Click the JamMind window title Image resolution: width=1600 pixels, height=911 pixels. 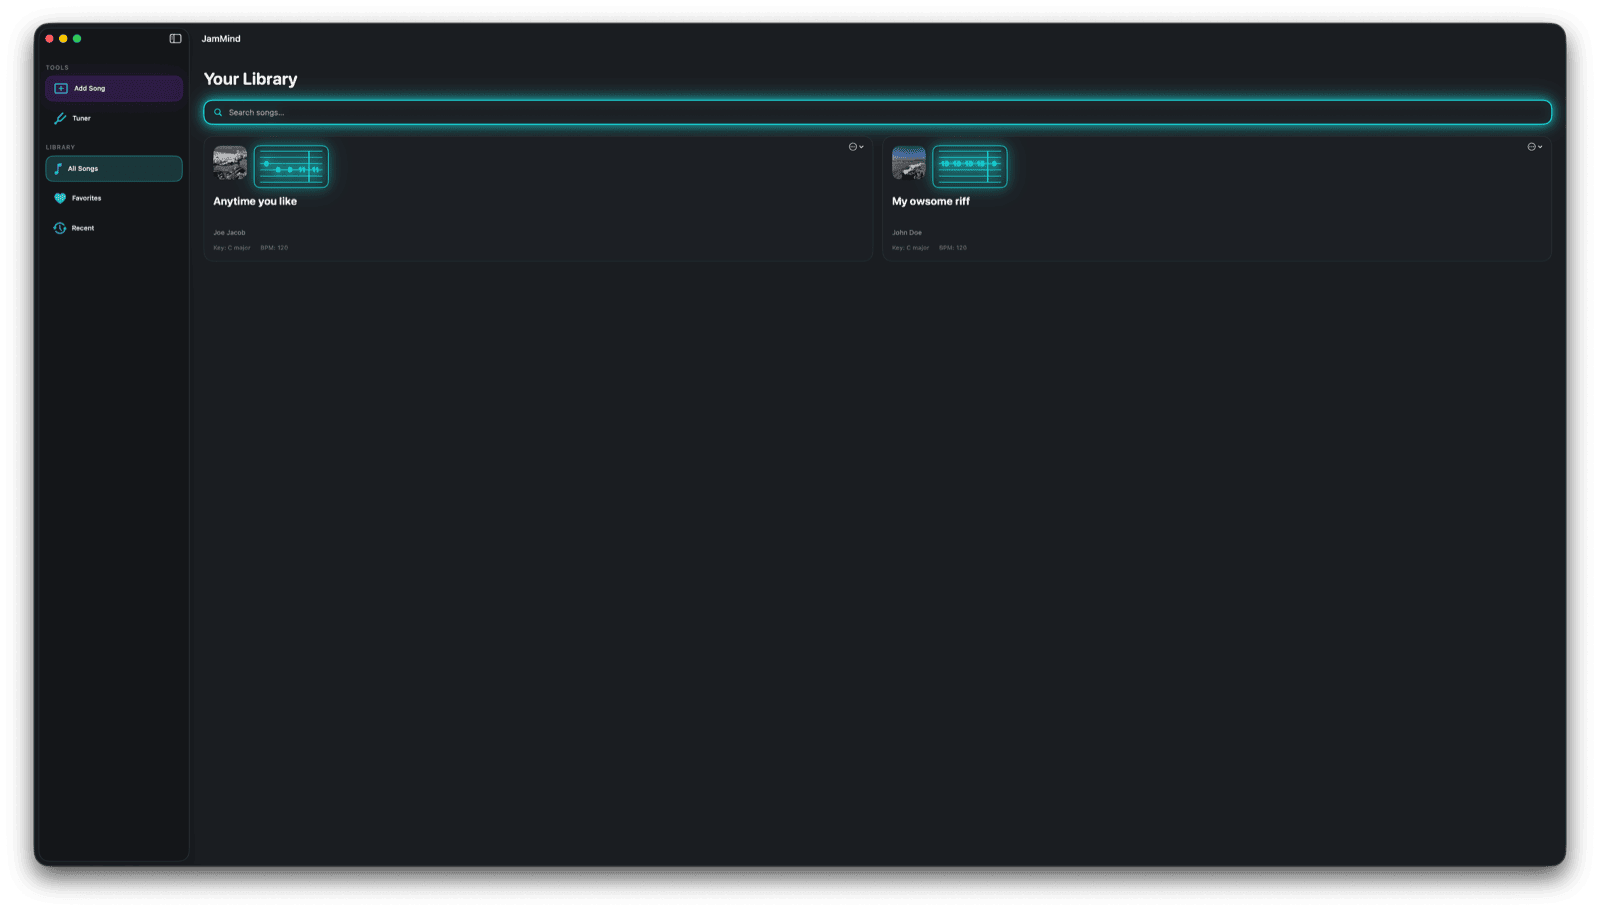click(x=221, y=39)
